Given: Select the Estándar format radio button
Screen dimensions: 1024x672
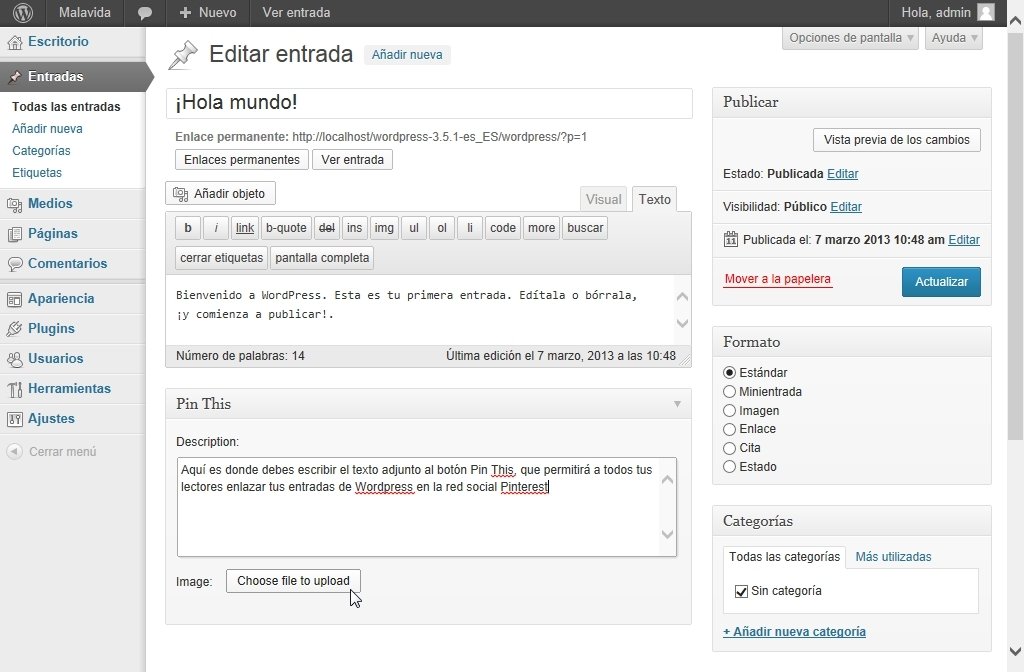Looking at the screenshot, I should (x=729, y=373).
